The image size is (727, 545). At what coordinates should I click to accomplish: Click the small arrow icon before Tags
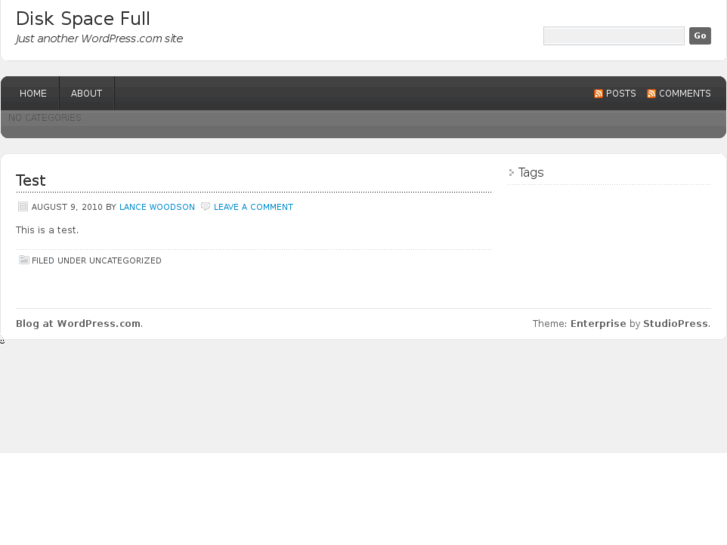tap(511, 173)
